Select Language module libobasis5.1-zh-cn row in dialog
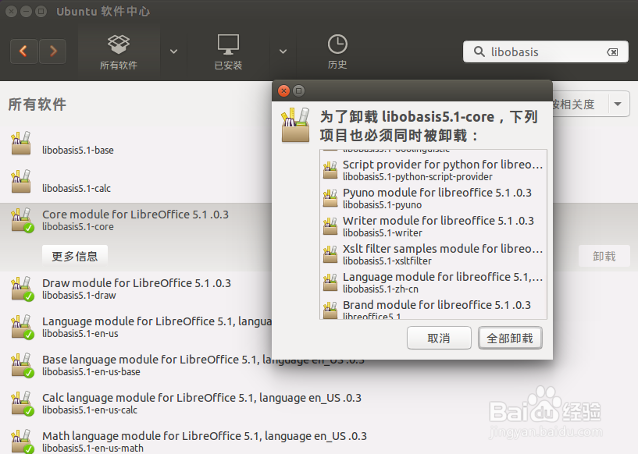 click(x=433, y=283)
